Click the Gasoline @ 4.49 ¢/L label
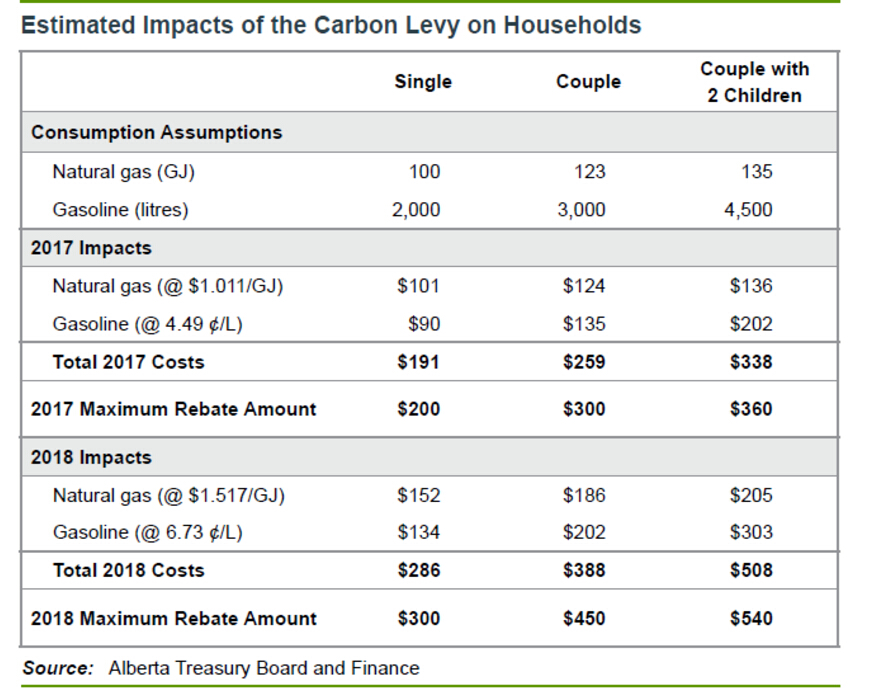This screenshot has width=869, height=692. [148, 324]
